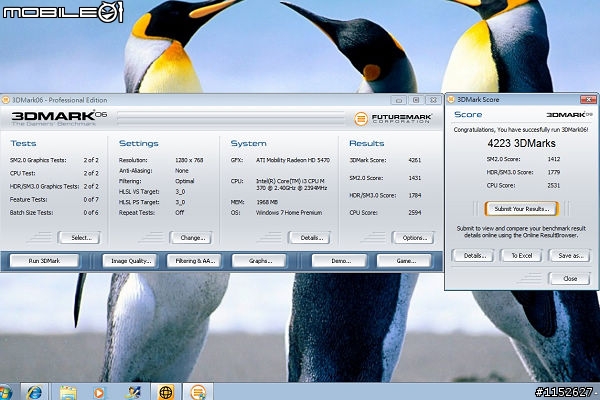Click the 3DMARK06 logo in main window
The height and width of the screenshot is (400, 600).
(x=59, y=118)
